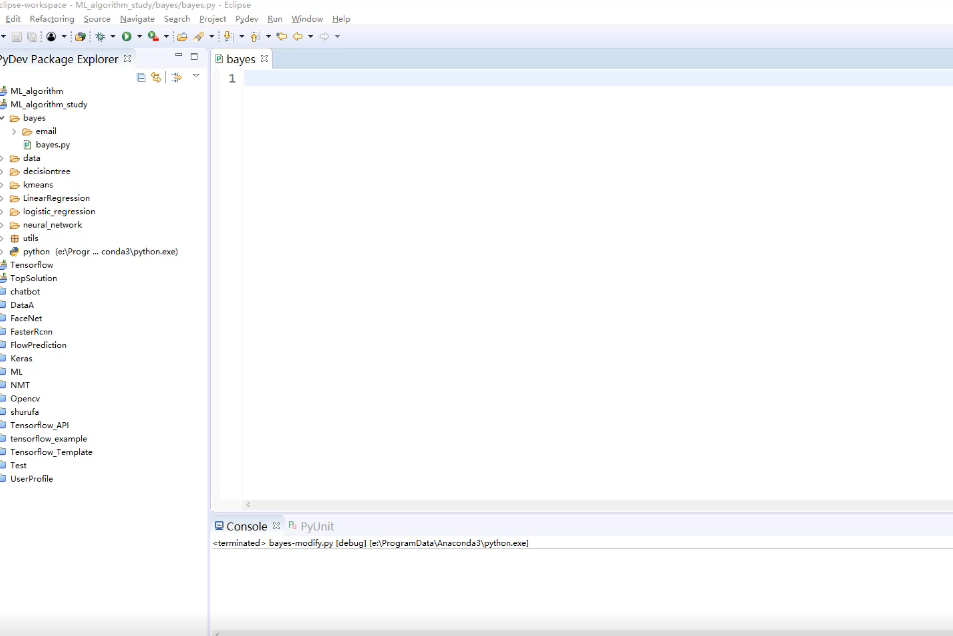This screenshot has height=636, width=953.
Task: Expand the email folder in tree
Action: point(15,131)
